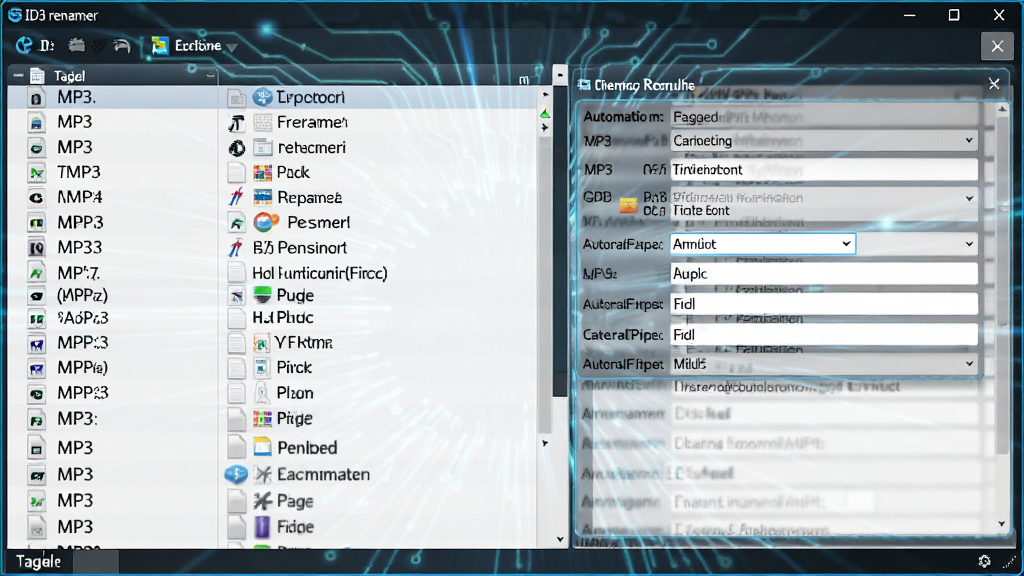The height and width of the screenshot is (576, 1024).
Task: Open the Ecclöne dropdown arrow
Action: tap(232, 47)
